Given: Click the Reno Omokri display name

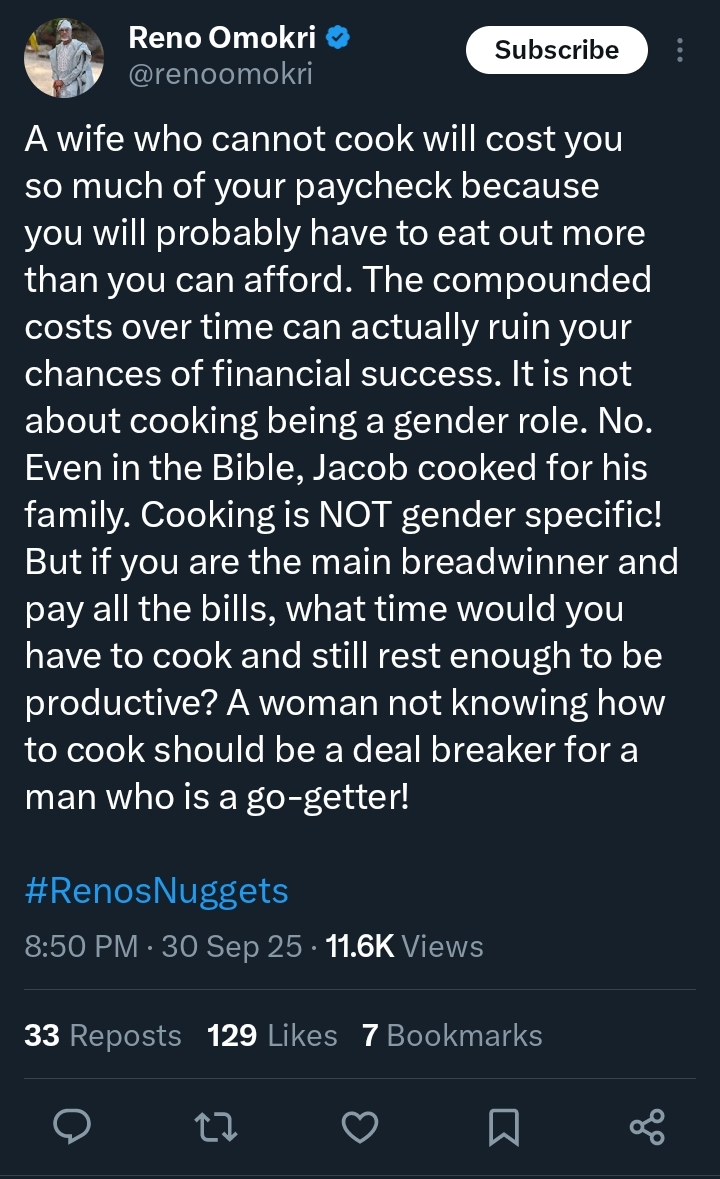Looking at the screenshot, I should (222, 39).
